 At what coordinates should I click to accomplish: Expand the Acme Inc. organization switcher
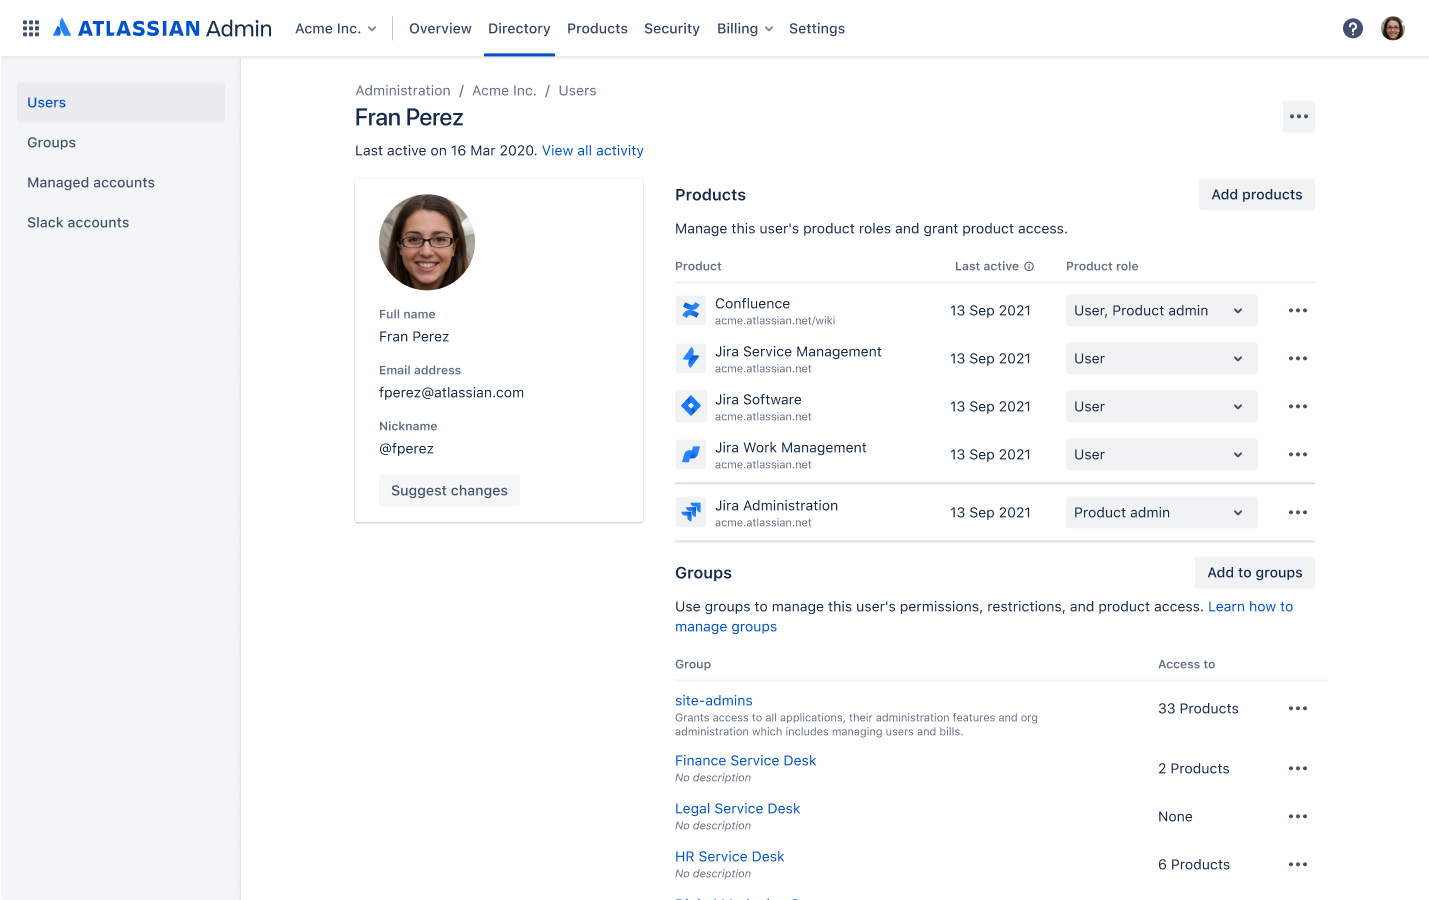point(336,28)
